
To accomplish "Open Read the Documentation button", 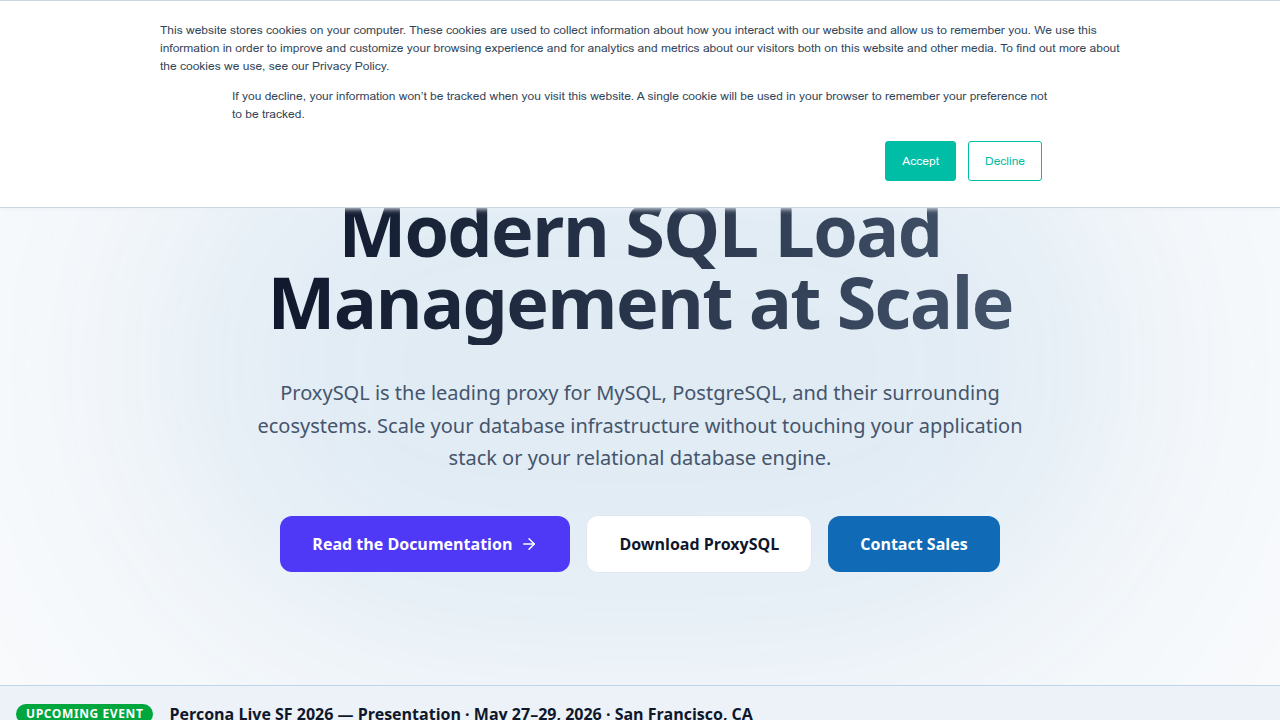I will coord(425,544).
